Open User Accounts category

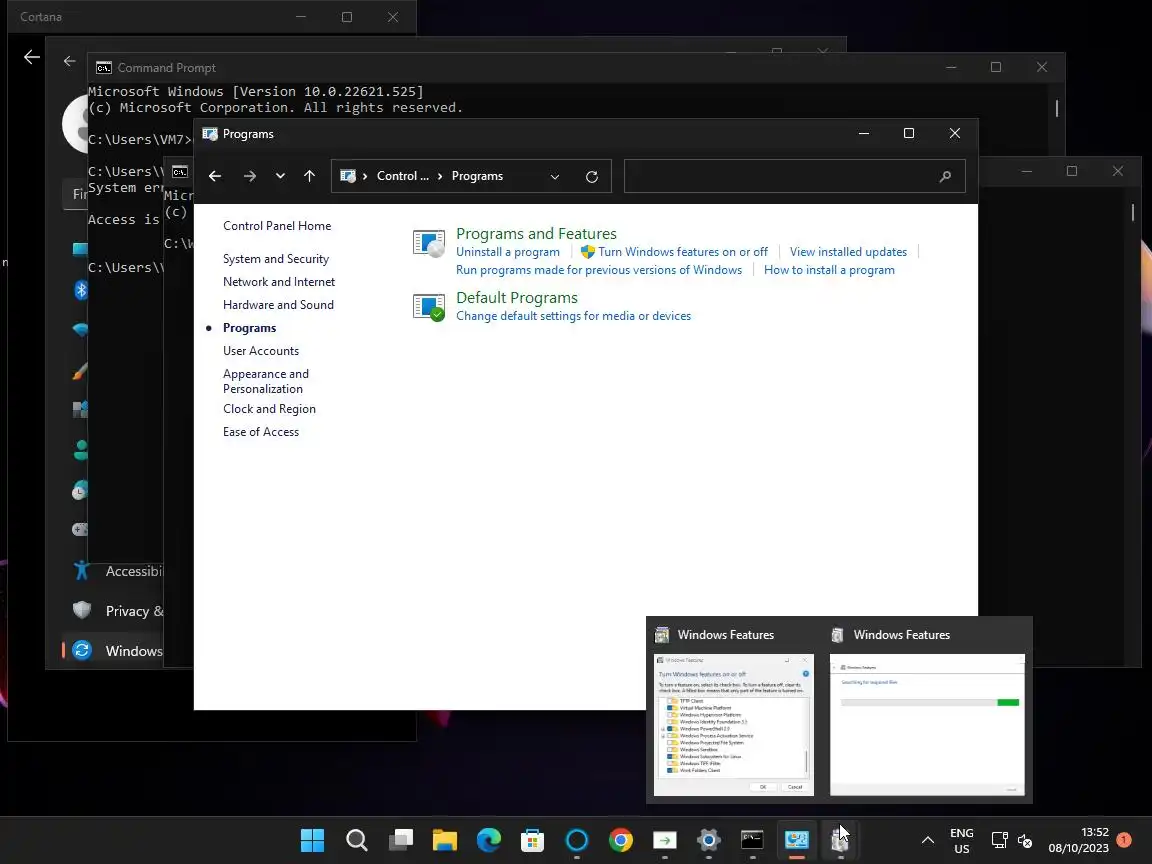click(261, 351)
